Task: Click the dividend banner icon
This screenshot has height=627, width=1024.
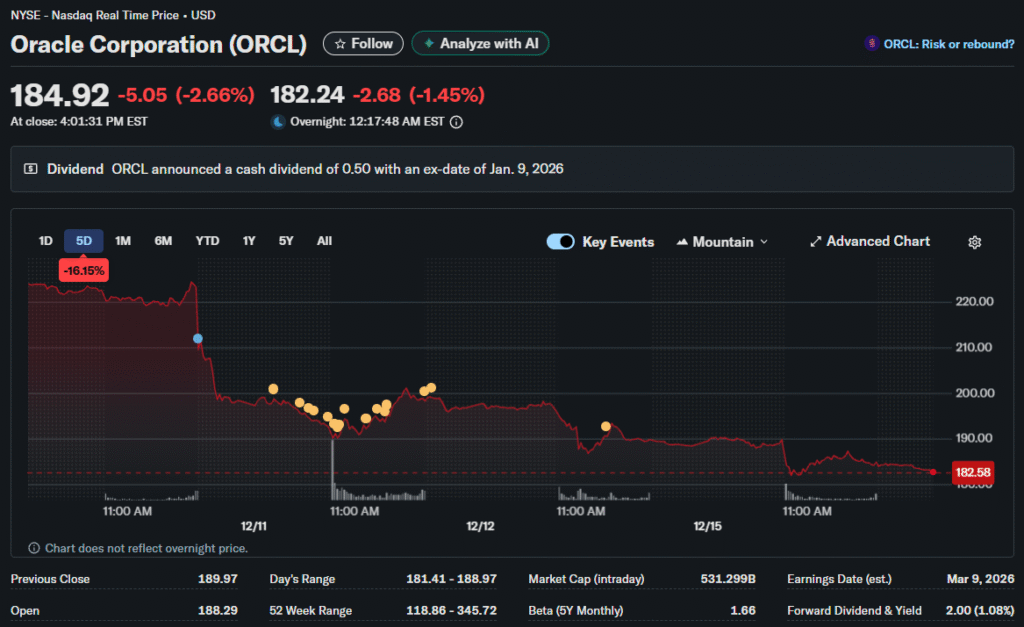Action: [x=31, y=169]
